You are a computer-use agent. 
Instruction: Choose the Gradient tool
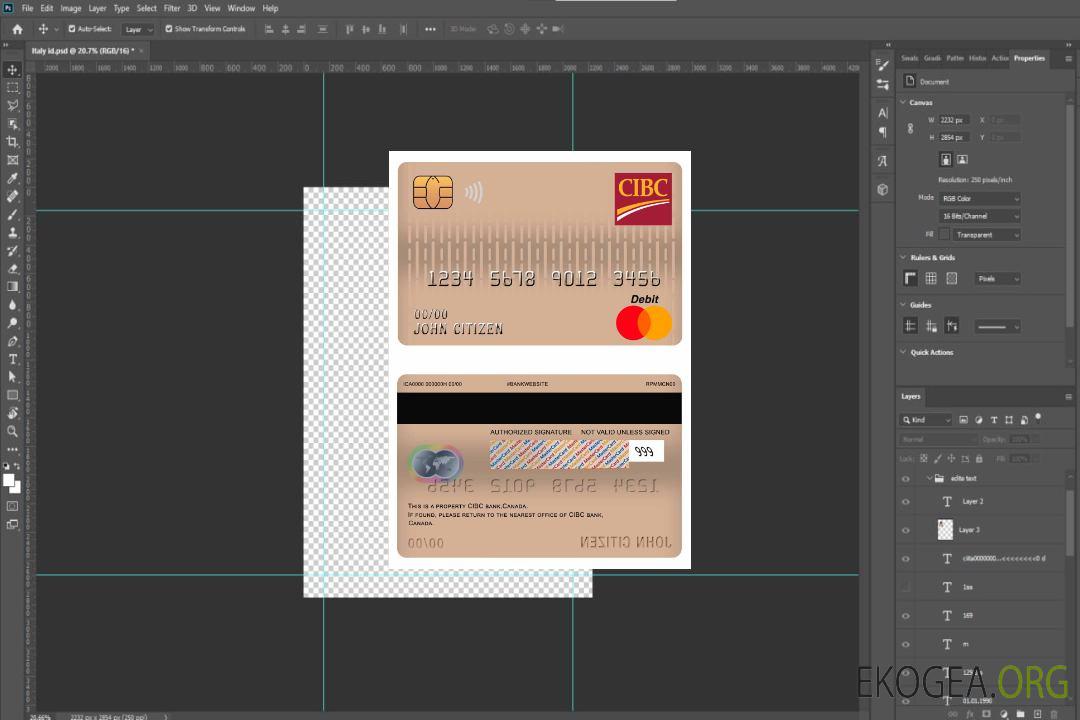click(12, 287)
